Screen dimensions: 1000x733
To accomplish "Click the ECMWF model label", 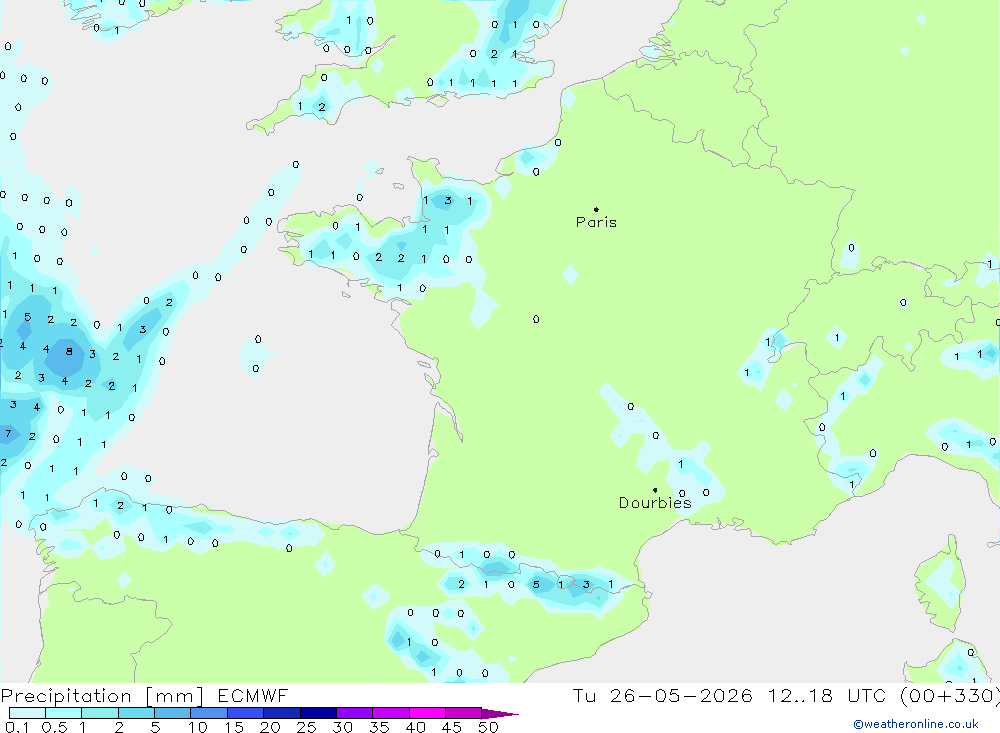I will [253, 695].
